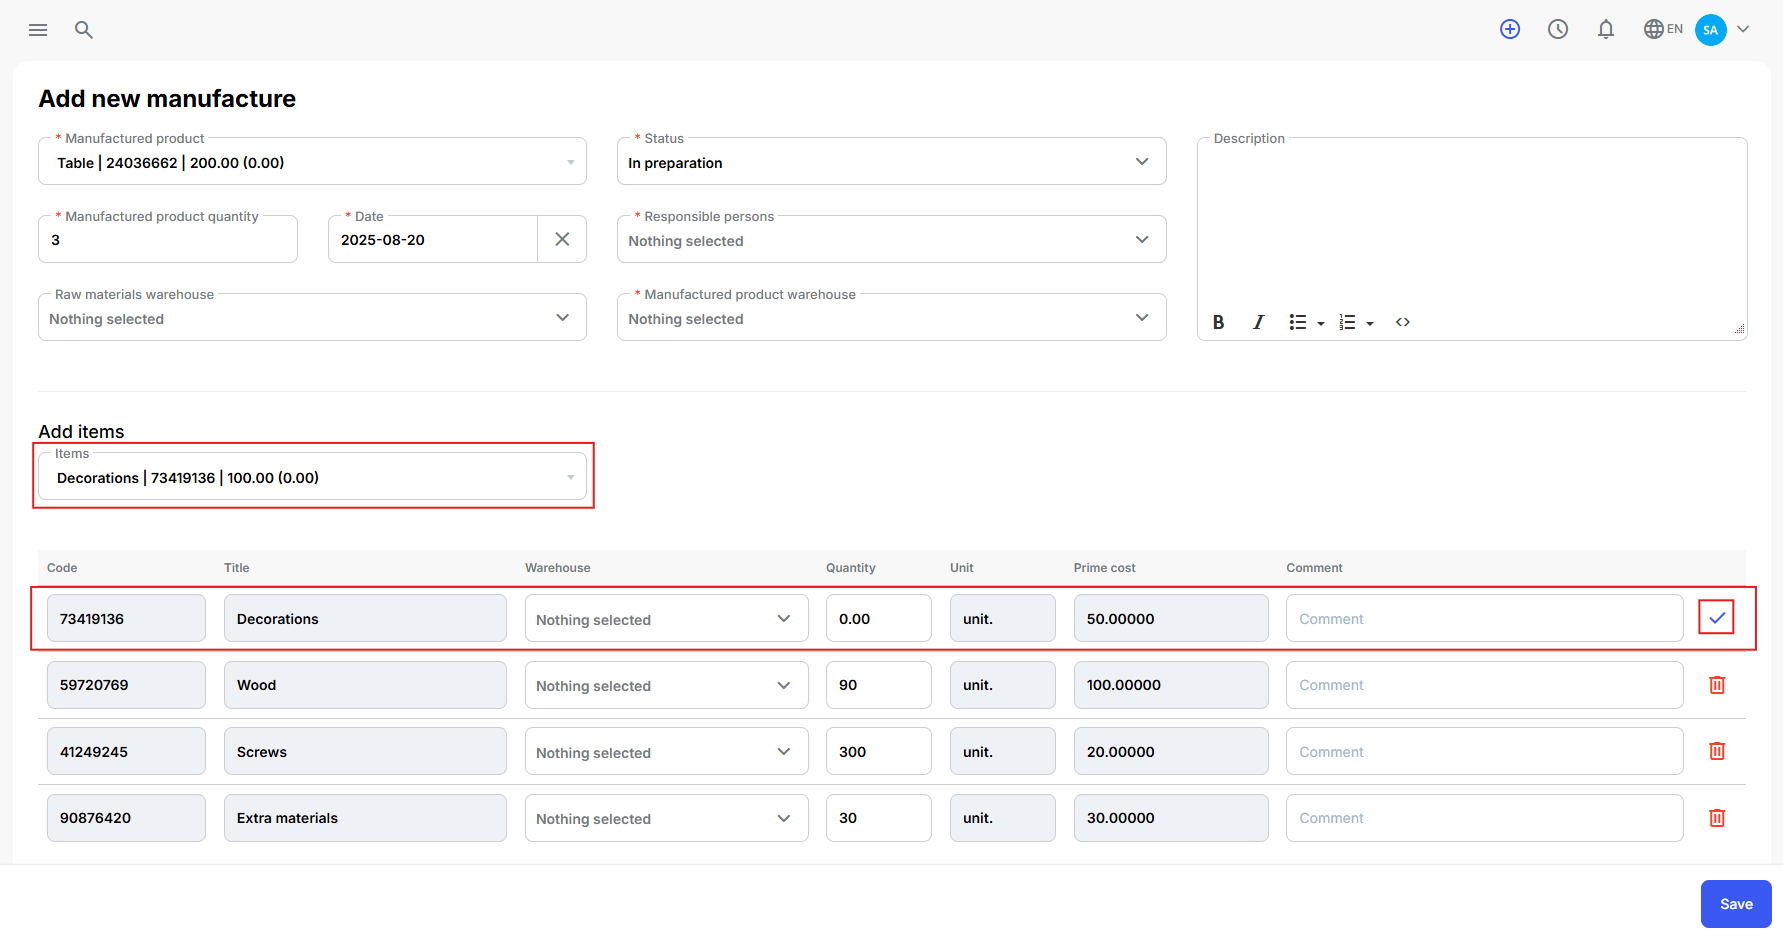
Task: Open Warehouse dropdown for Screws row
Action: (x=666, y=752)
